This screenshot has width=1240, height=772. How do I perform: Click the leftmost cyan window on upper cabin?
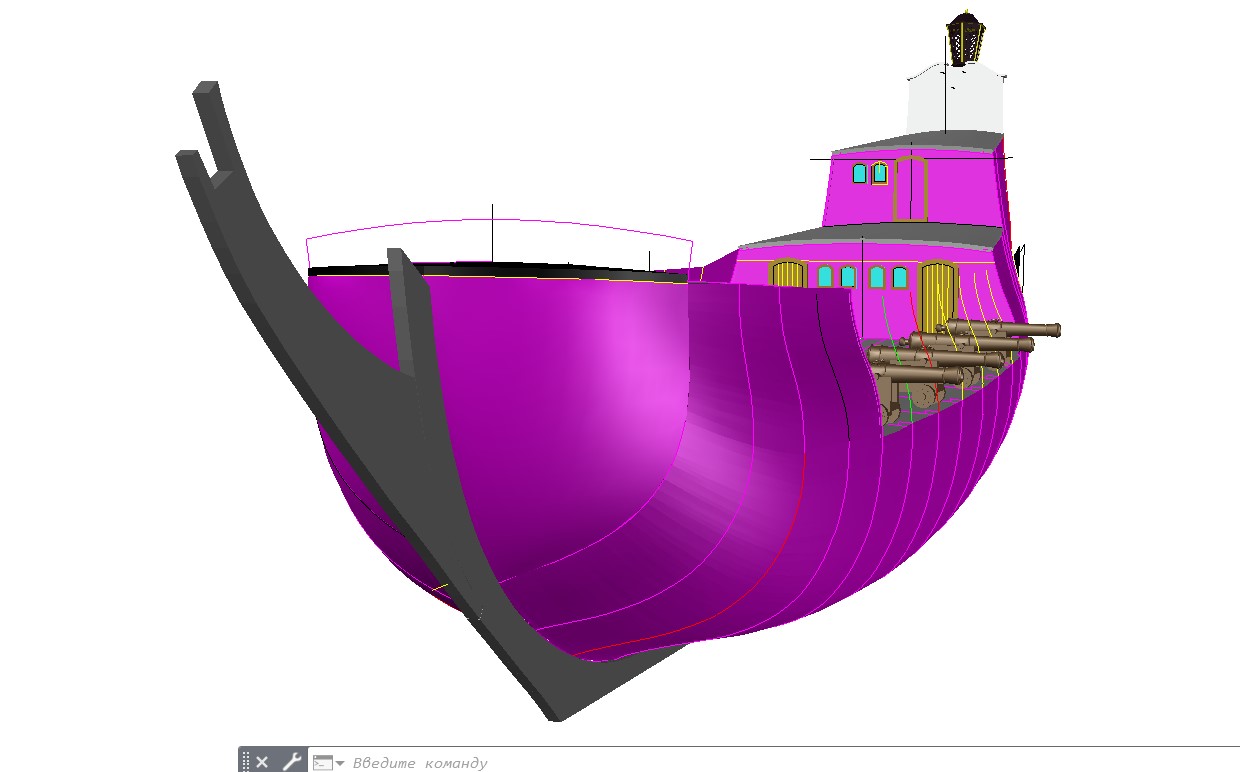pyautogui.click(x=859, y=174)
